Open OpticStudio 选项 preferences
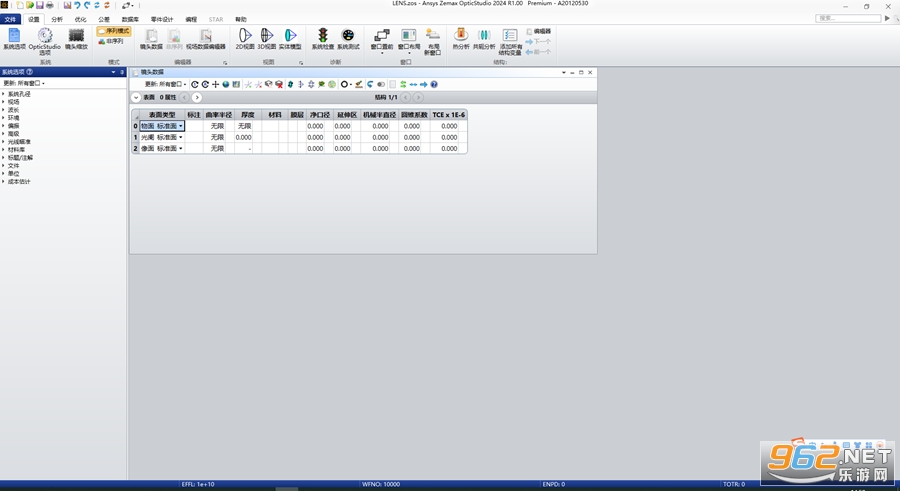The image size is (900, 491). tap(45, 41)
